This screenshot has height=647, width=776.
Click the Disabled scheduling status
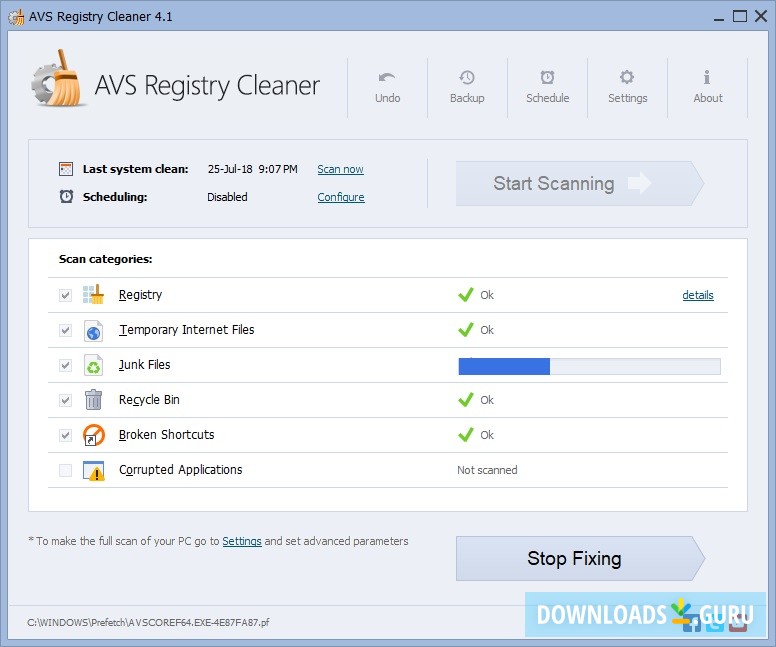(x=227, y=197)
